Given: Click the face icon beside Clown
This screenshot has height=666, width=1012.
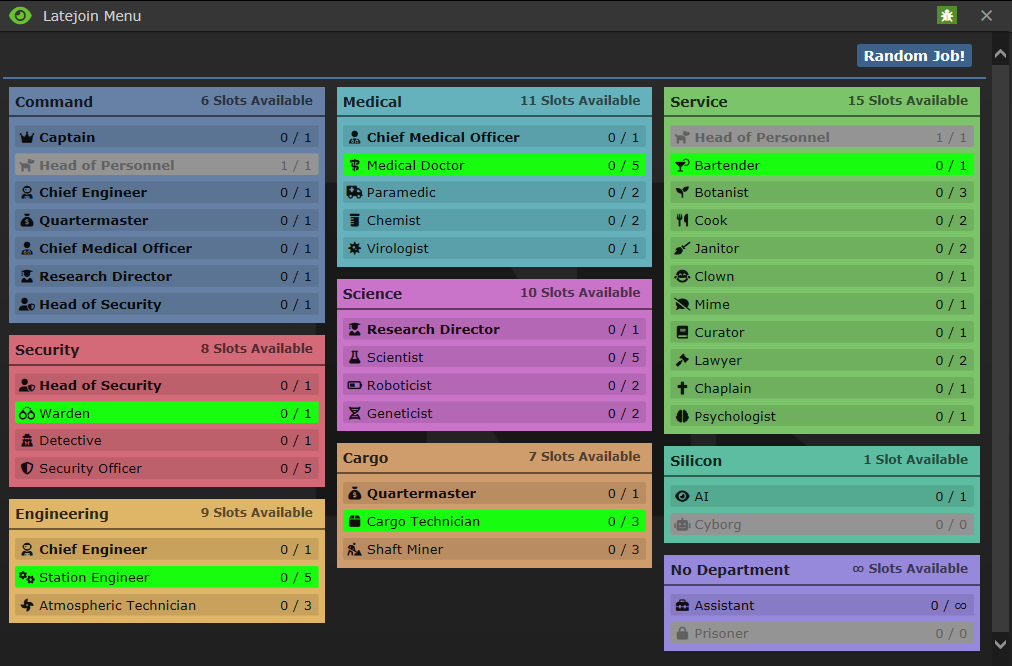Looking at the screenshot, I should 682,276.
